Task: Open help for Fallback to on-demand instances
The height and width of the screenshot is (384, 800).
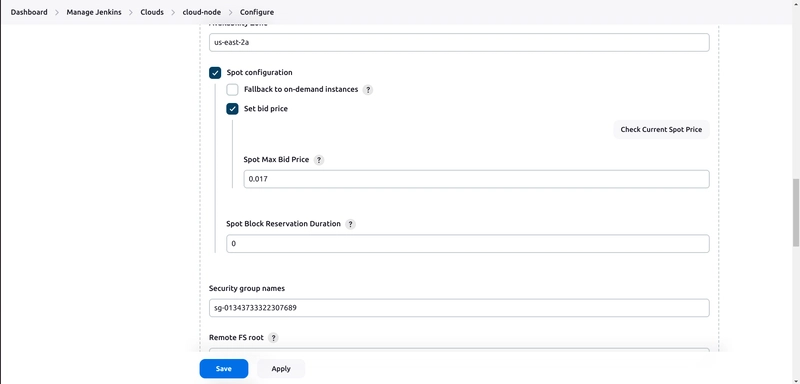Action: point(368,90)
